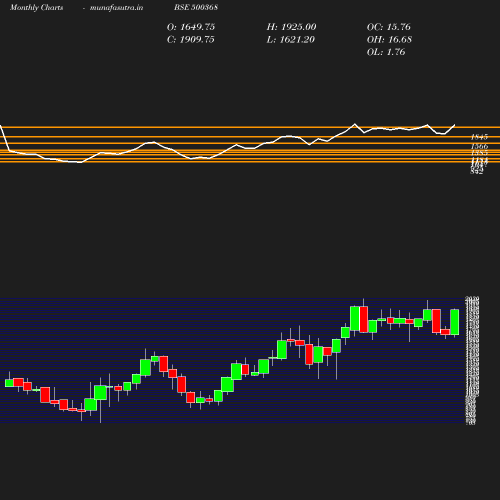Click the 'OH: 16.68' percentage value
Screen dimensions: 500x500
pos(389,40)
